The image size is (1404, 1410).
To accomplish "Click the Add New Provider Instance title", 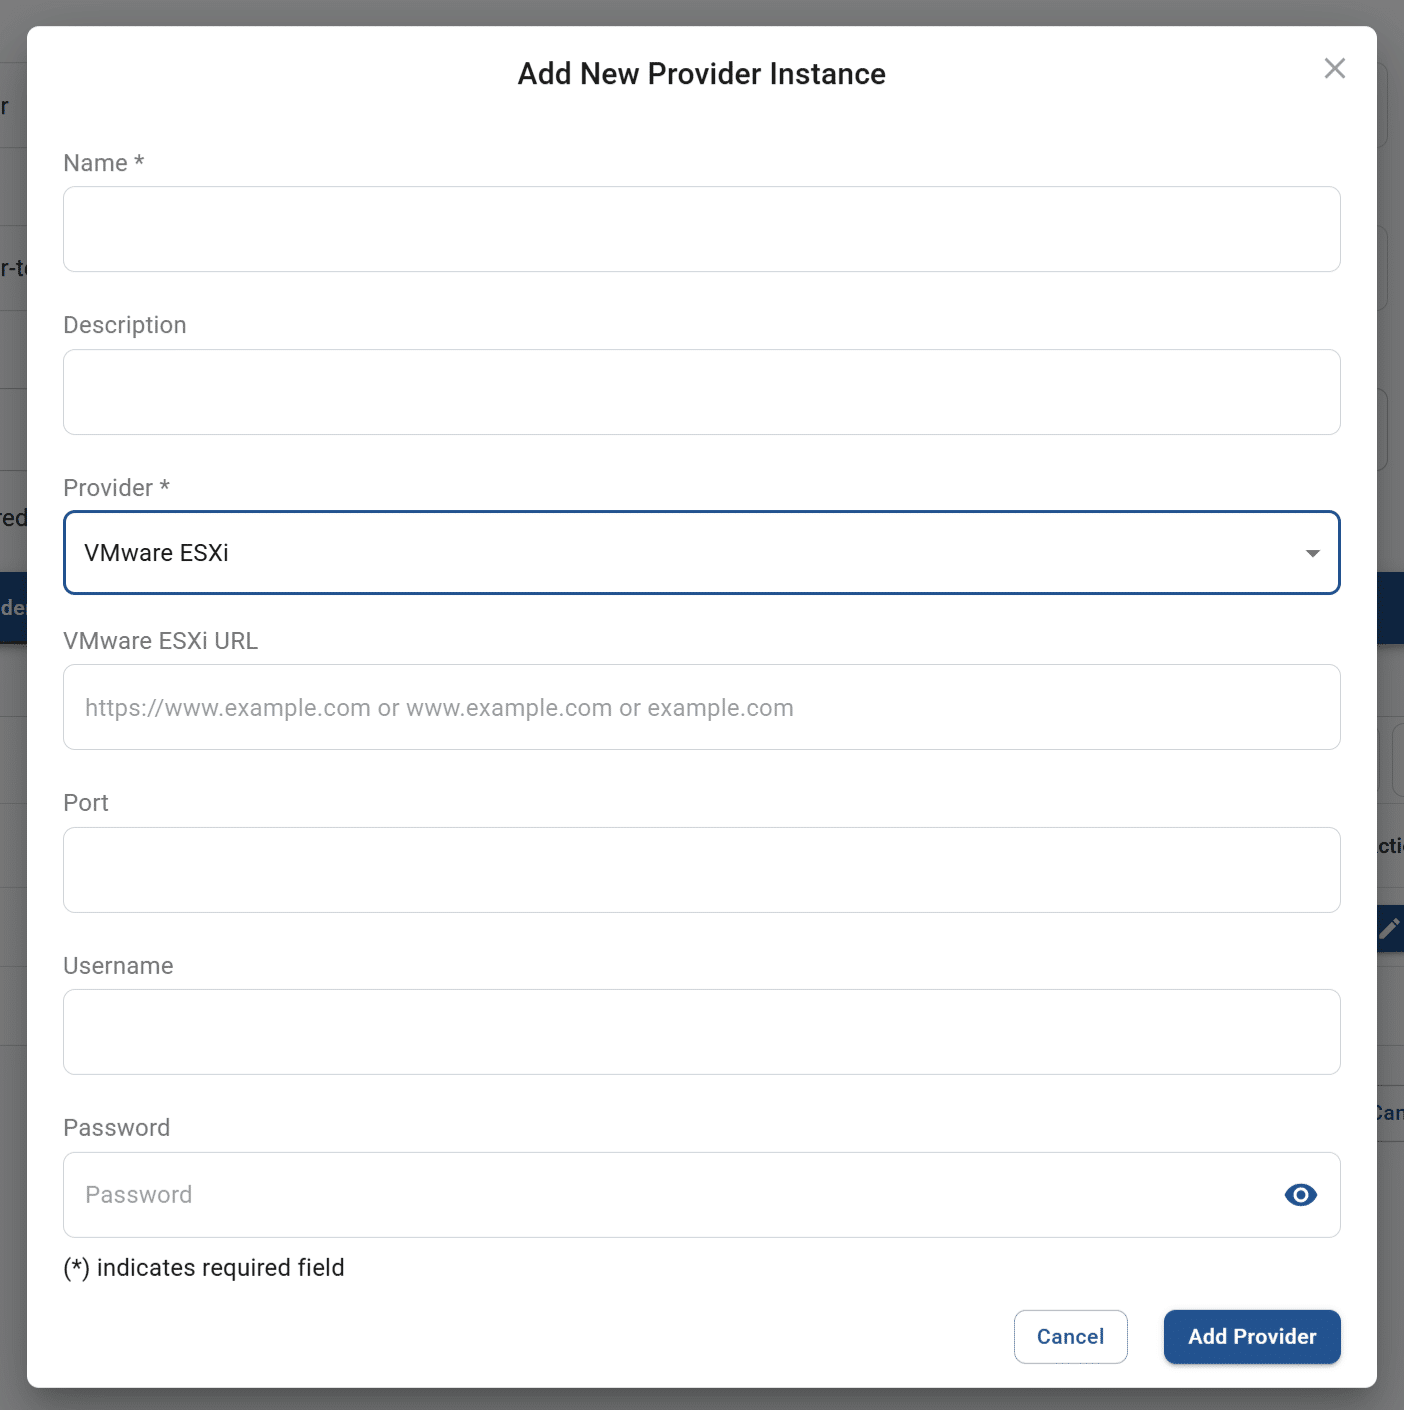I will point(701,73).
